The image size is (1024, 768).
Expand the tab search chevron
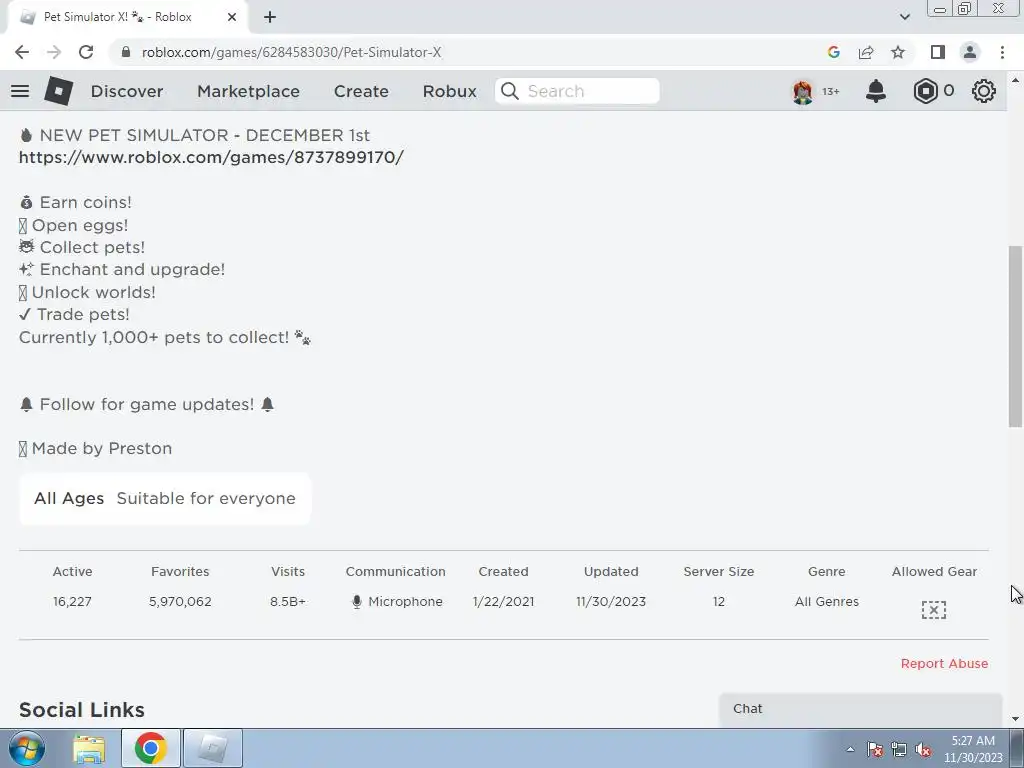(x=904, y=17)
